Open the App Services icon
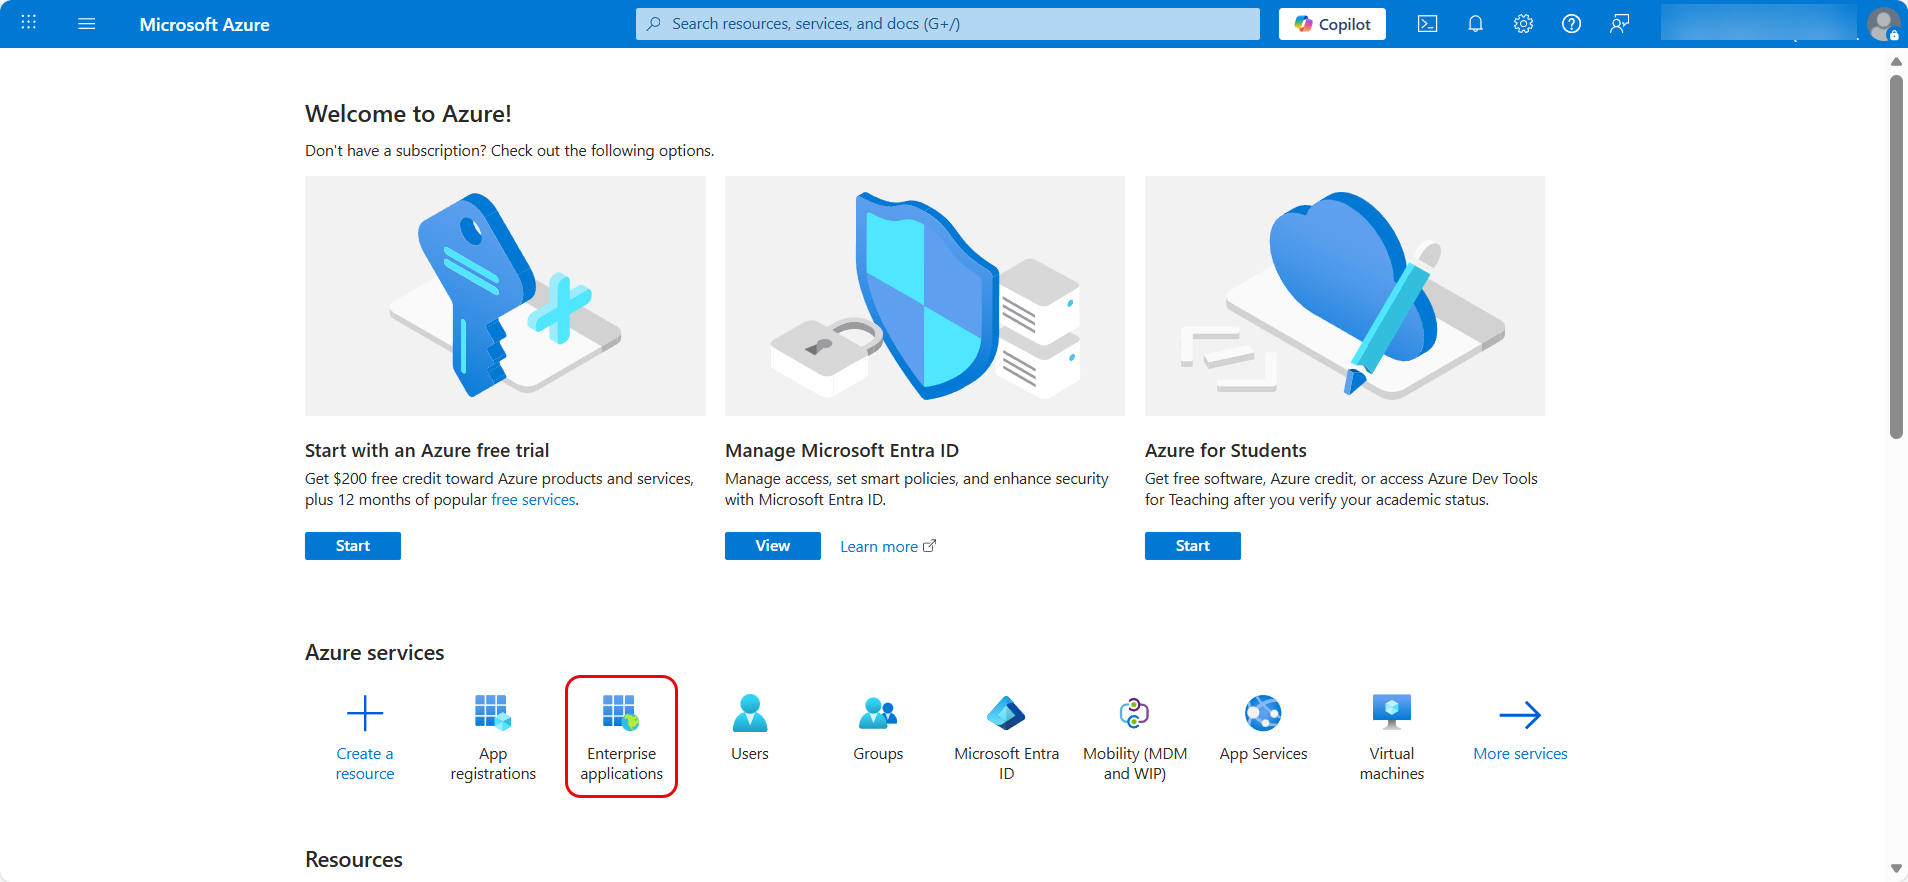Screen dimensions: 1908x882 1263,713
